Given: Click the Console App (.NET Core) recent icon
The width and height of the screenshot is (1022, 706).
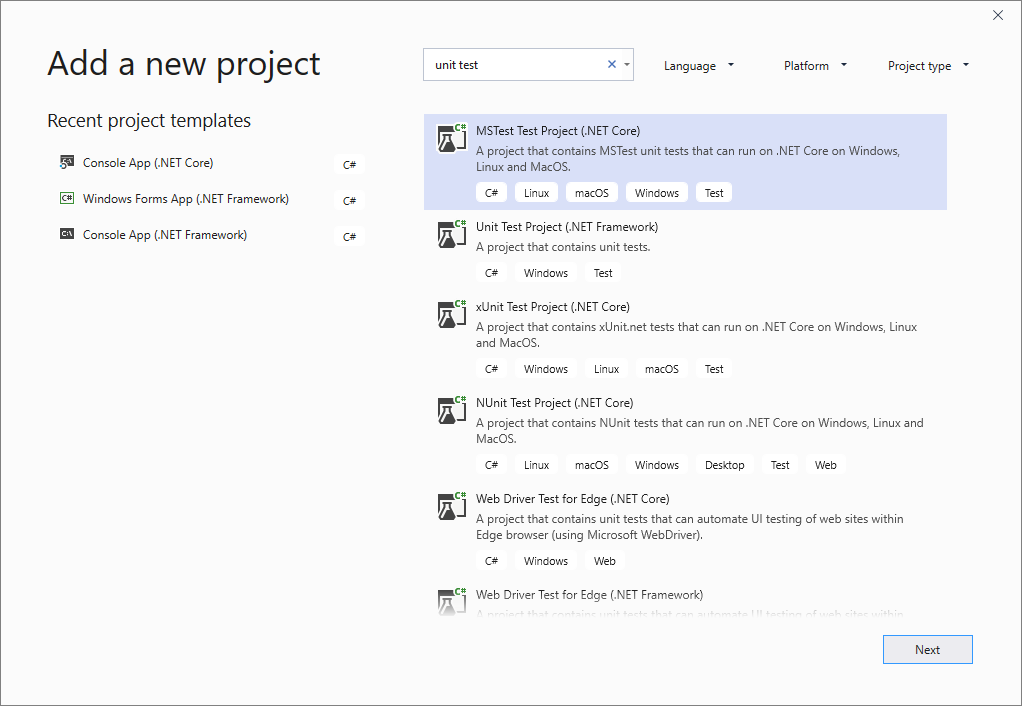Looking at the screenshot, I should point(67,163).
